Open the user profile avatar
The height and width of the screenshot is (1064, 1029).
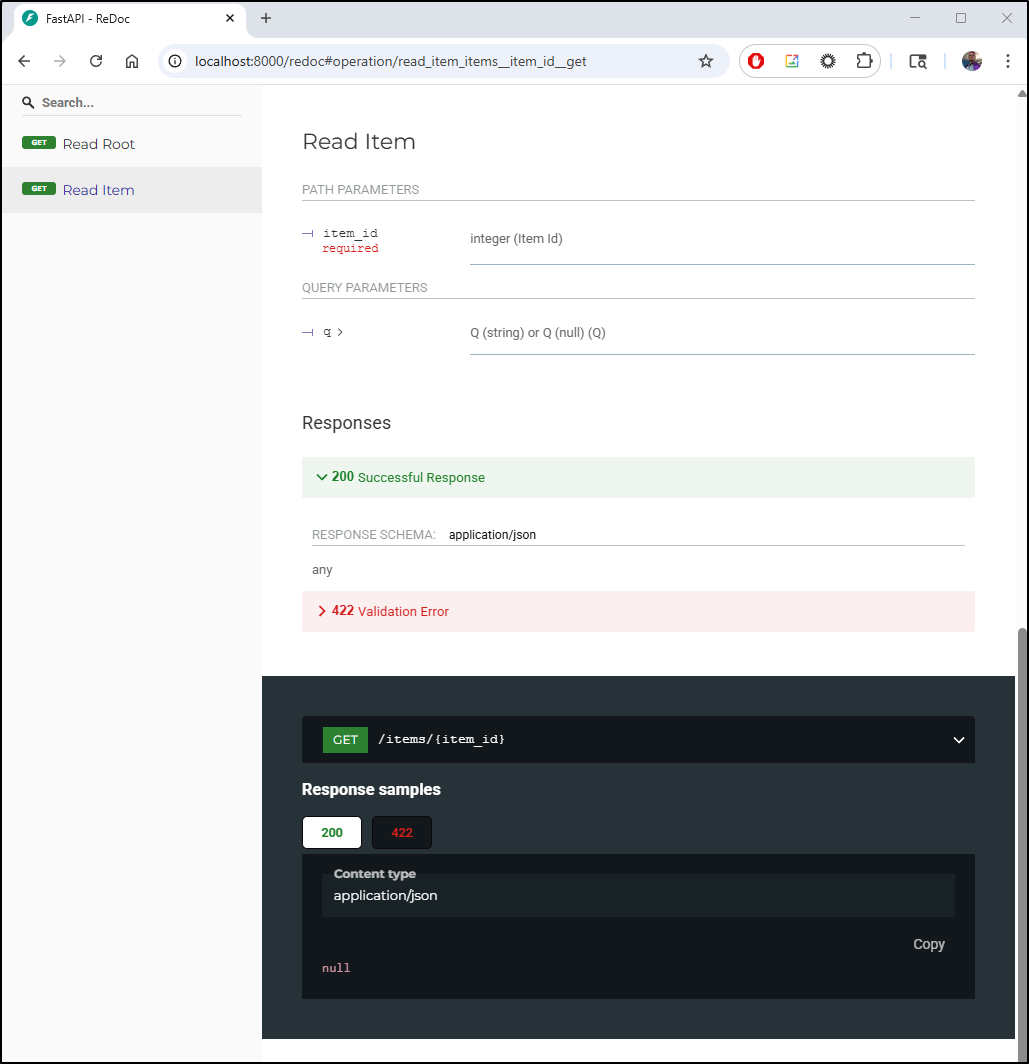[972, 61]
